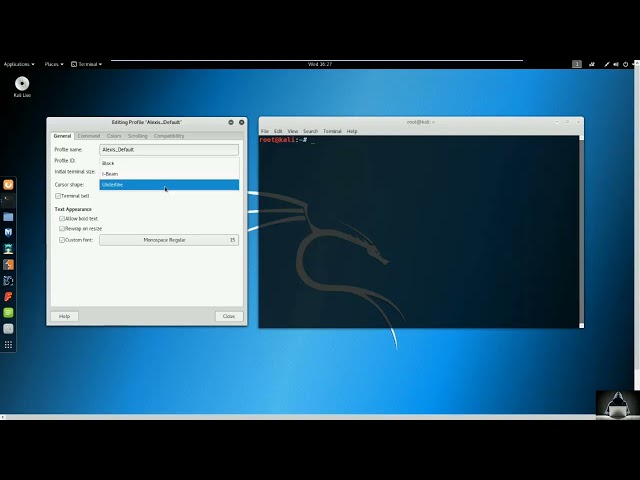Switch to the Compatibility tab
640x480 pixels.
click(x=169, y=136)
